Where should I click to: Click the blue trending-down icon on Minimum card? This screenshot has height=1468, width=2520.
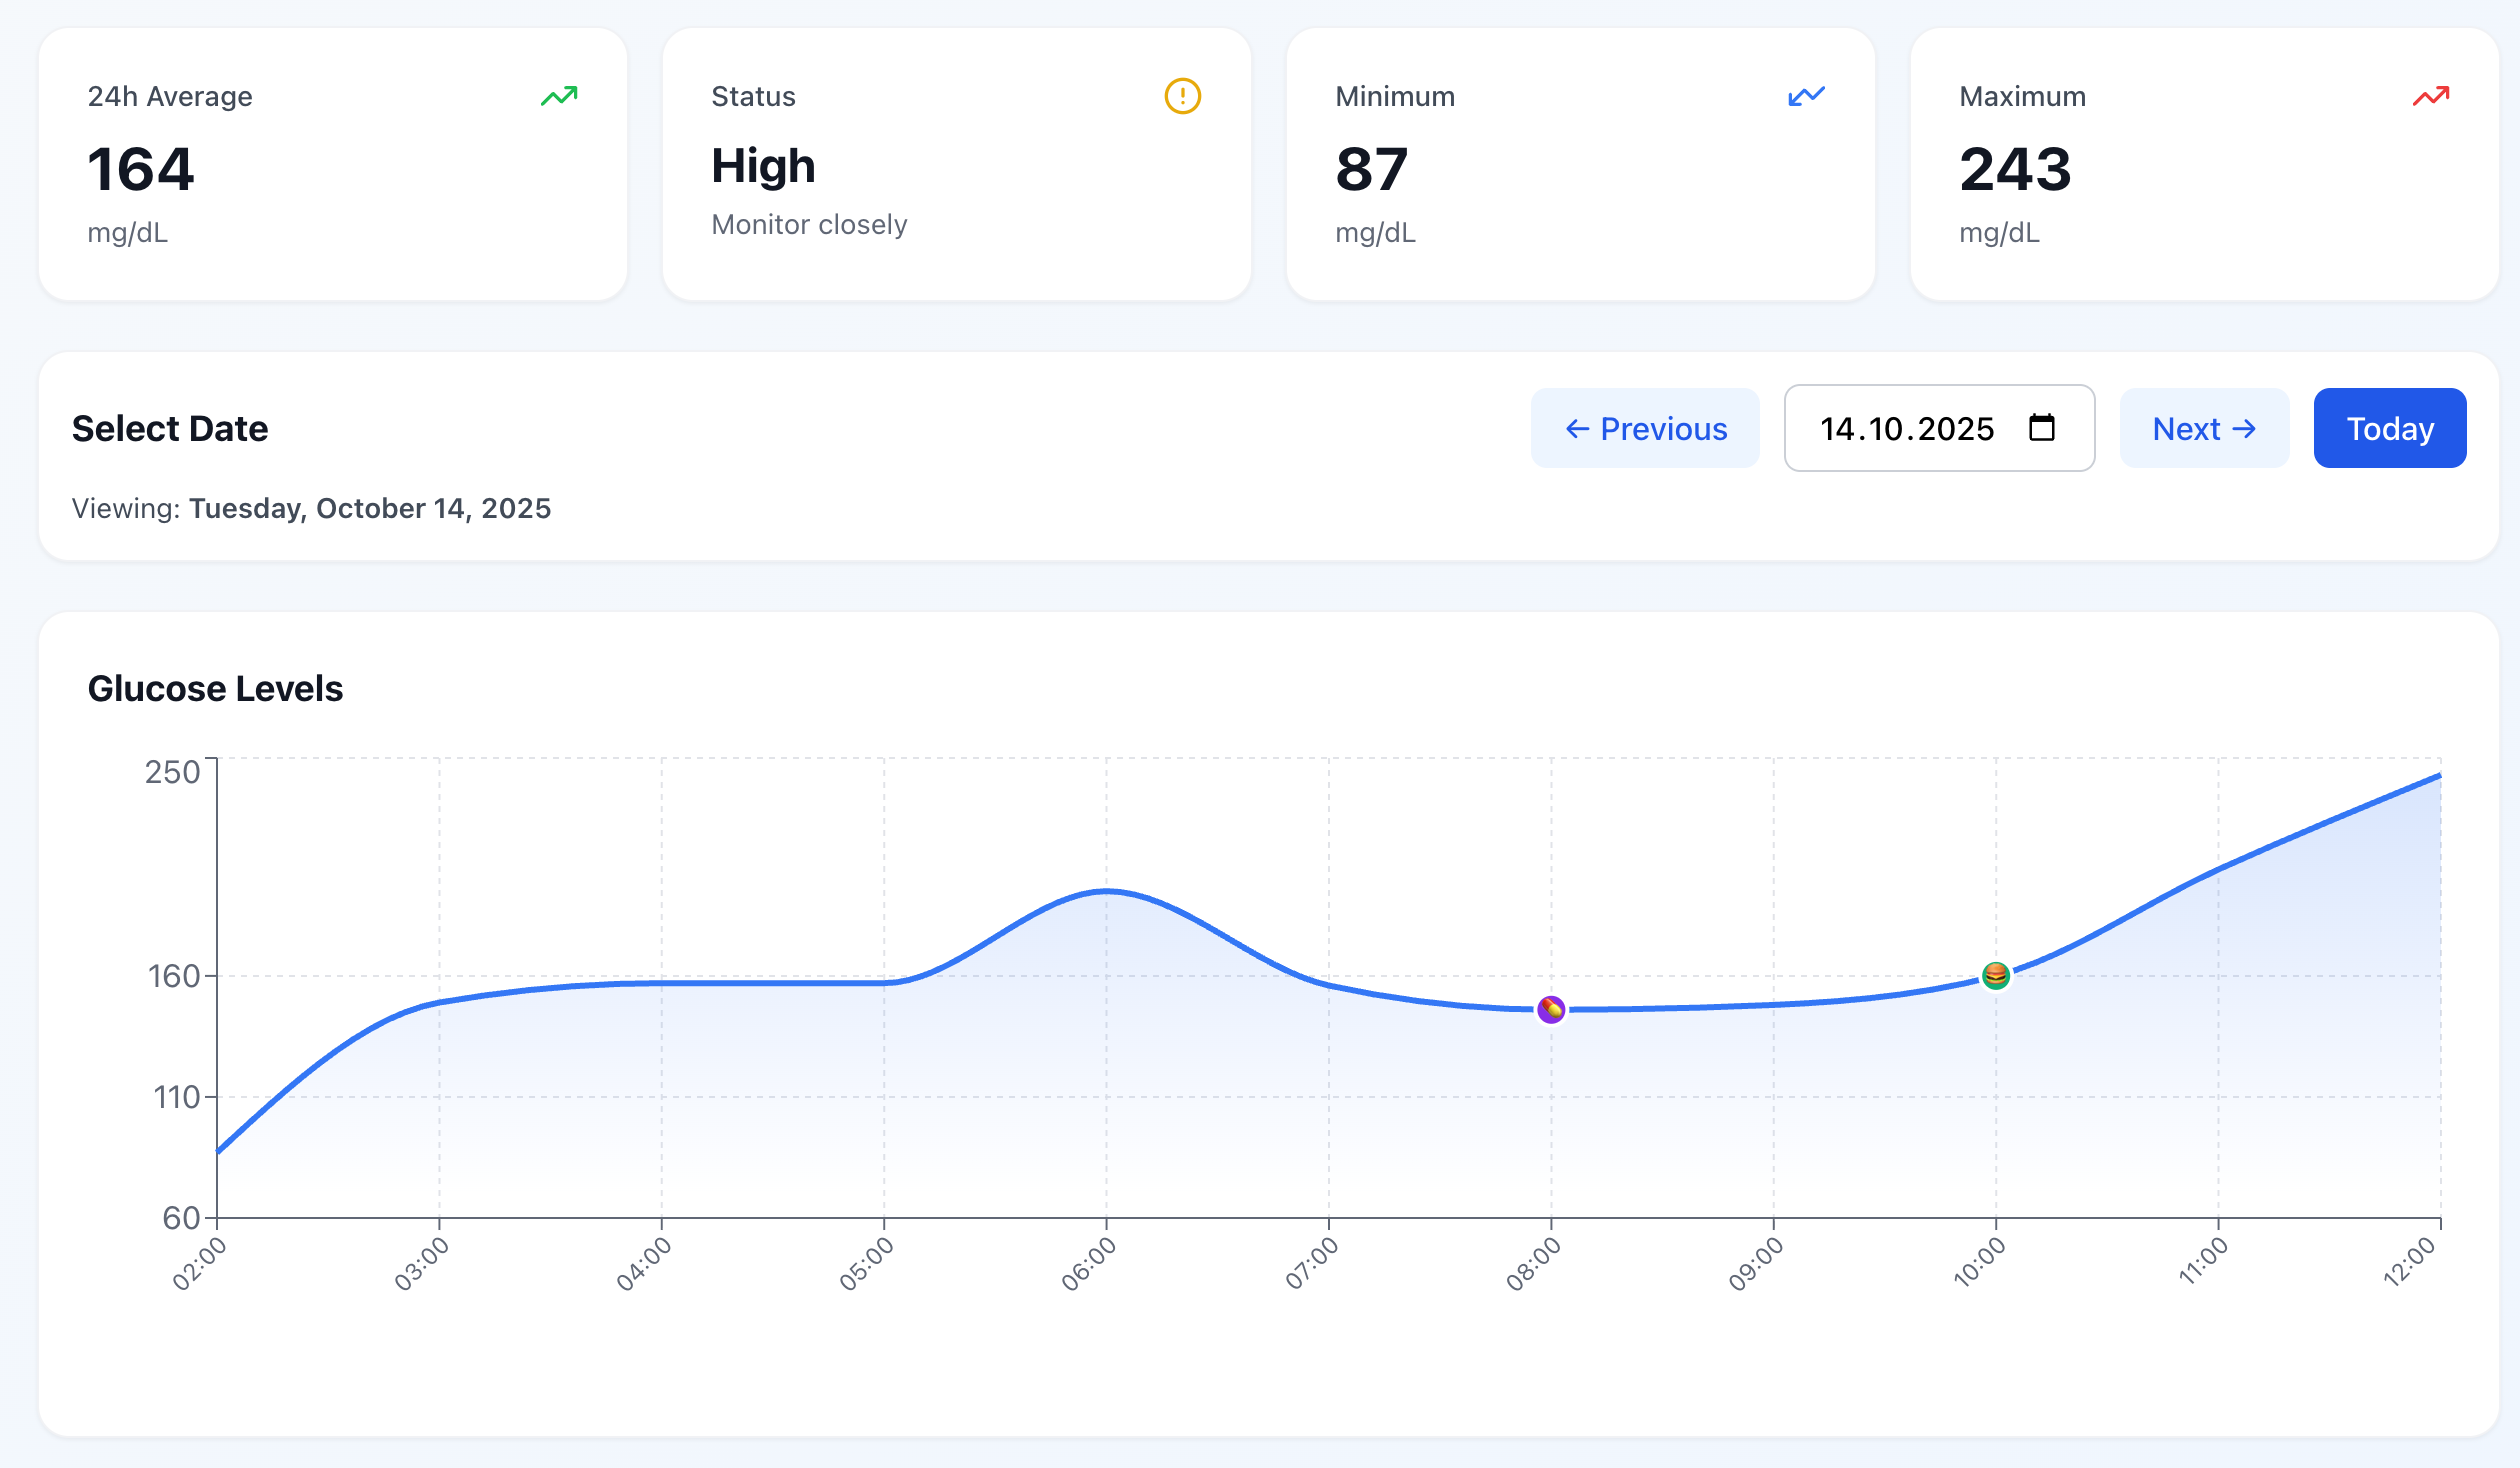pyautogui.click(x=1806, y=96)
